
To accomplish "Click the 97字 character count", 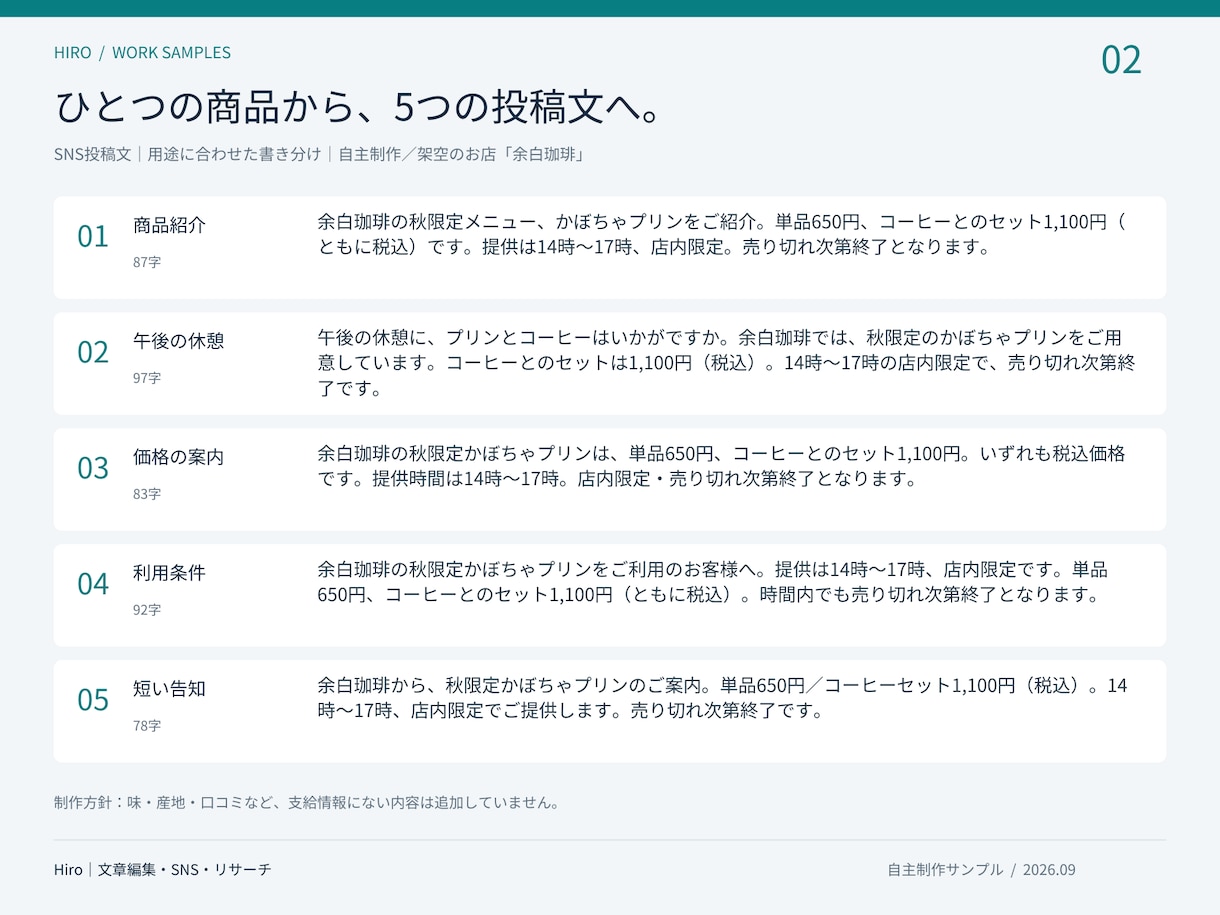I will (147, 378).
